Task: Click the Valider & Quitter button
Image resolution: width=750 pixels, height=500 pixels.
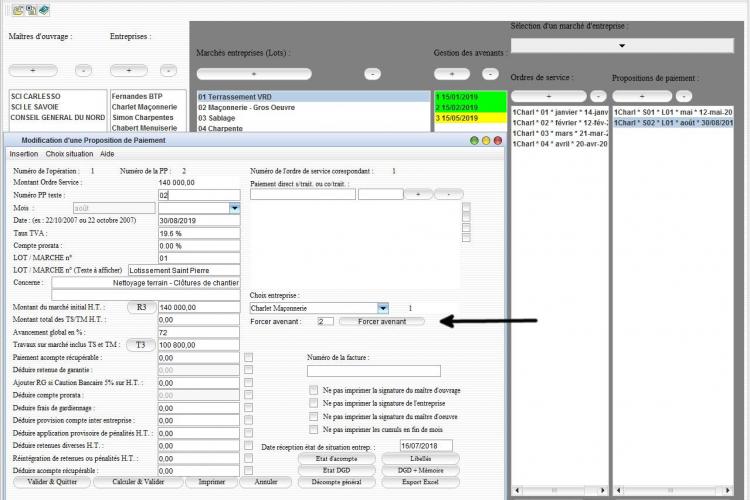Action: pyautogui.click(x=52, y=482)
